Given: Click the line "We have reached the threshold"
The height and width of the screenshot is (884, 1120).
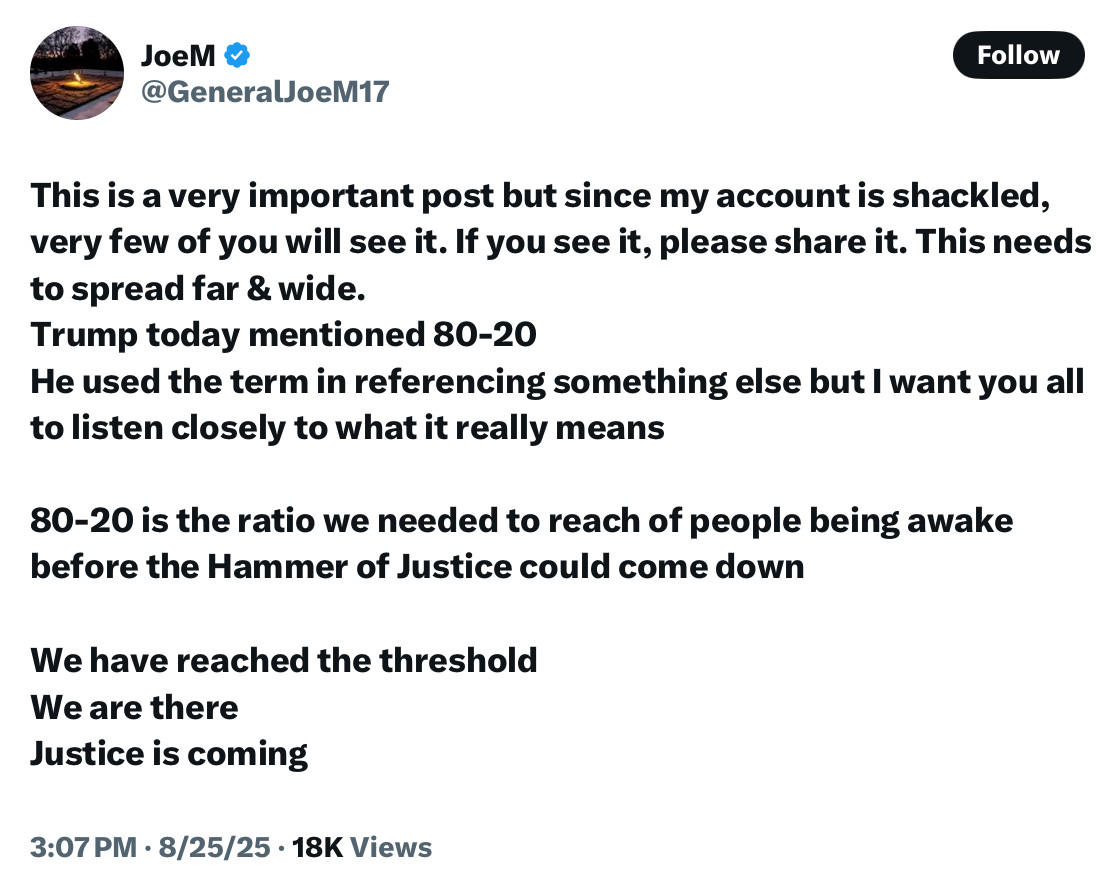Looking at the screenshot, I should 284,660.
